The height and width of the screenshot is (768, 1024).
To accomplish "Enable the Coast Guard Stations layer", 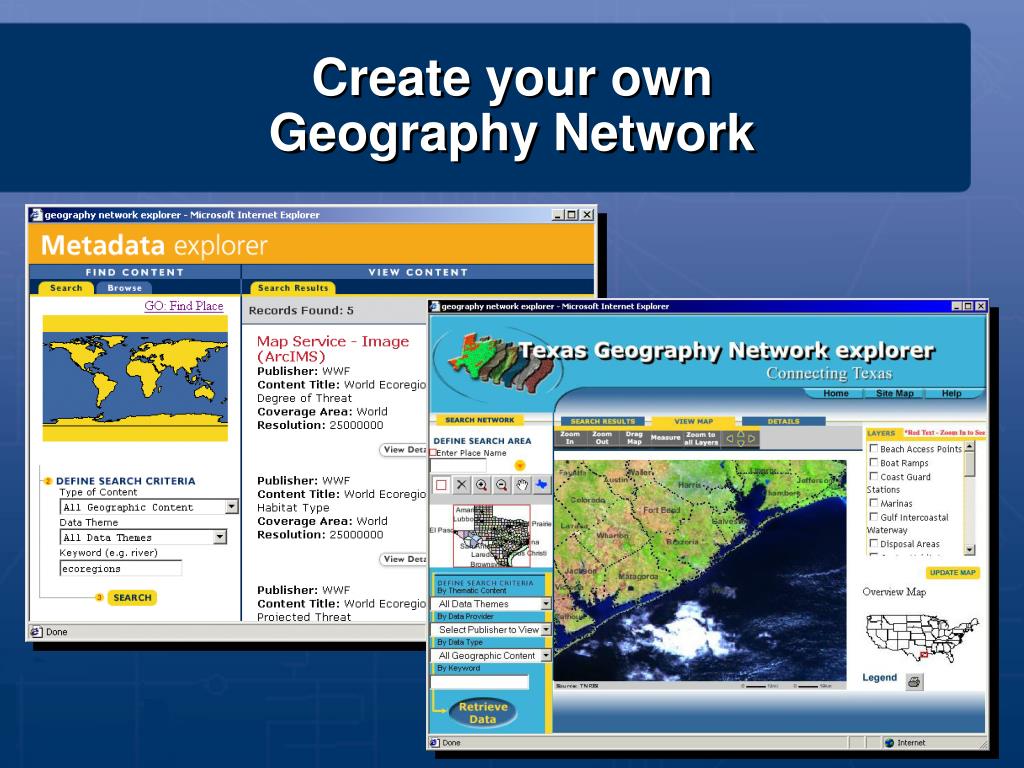I will (x=873, y=475).
